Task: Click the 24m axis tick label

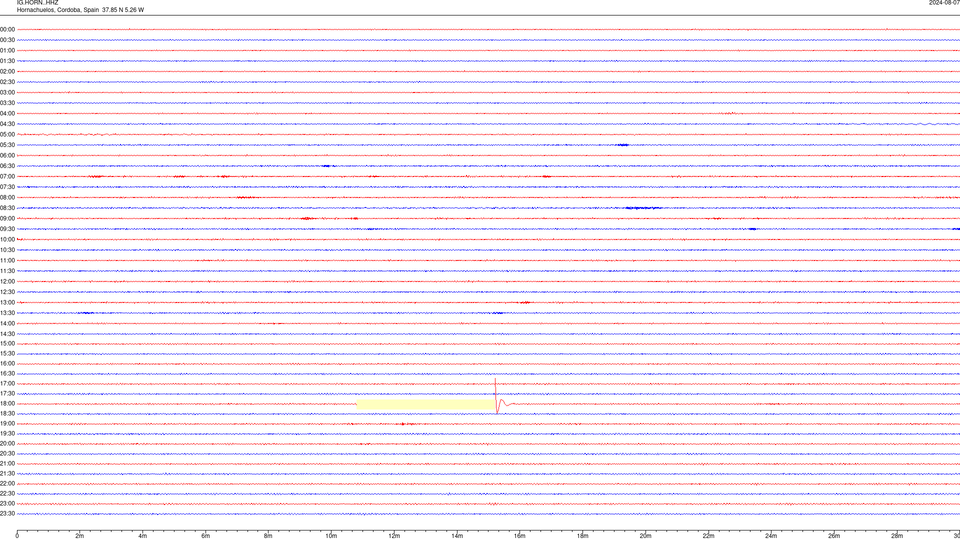Action: point(771,536)
